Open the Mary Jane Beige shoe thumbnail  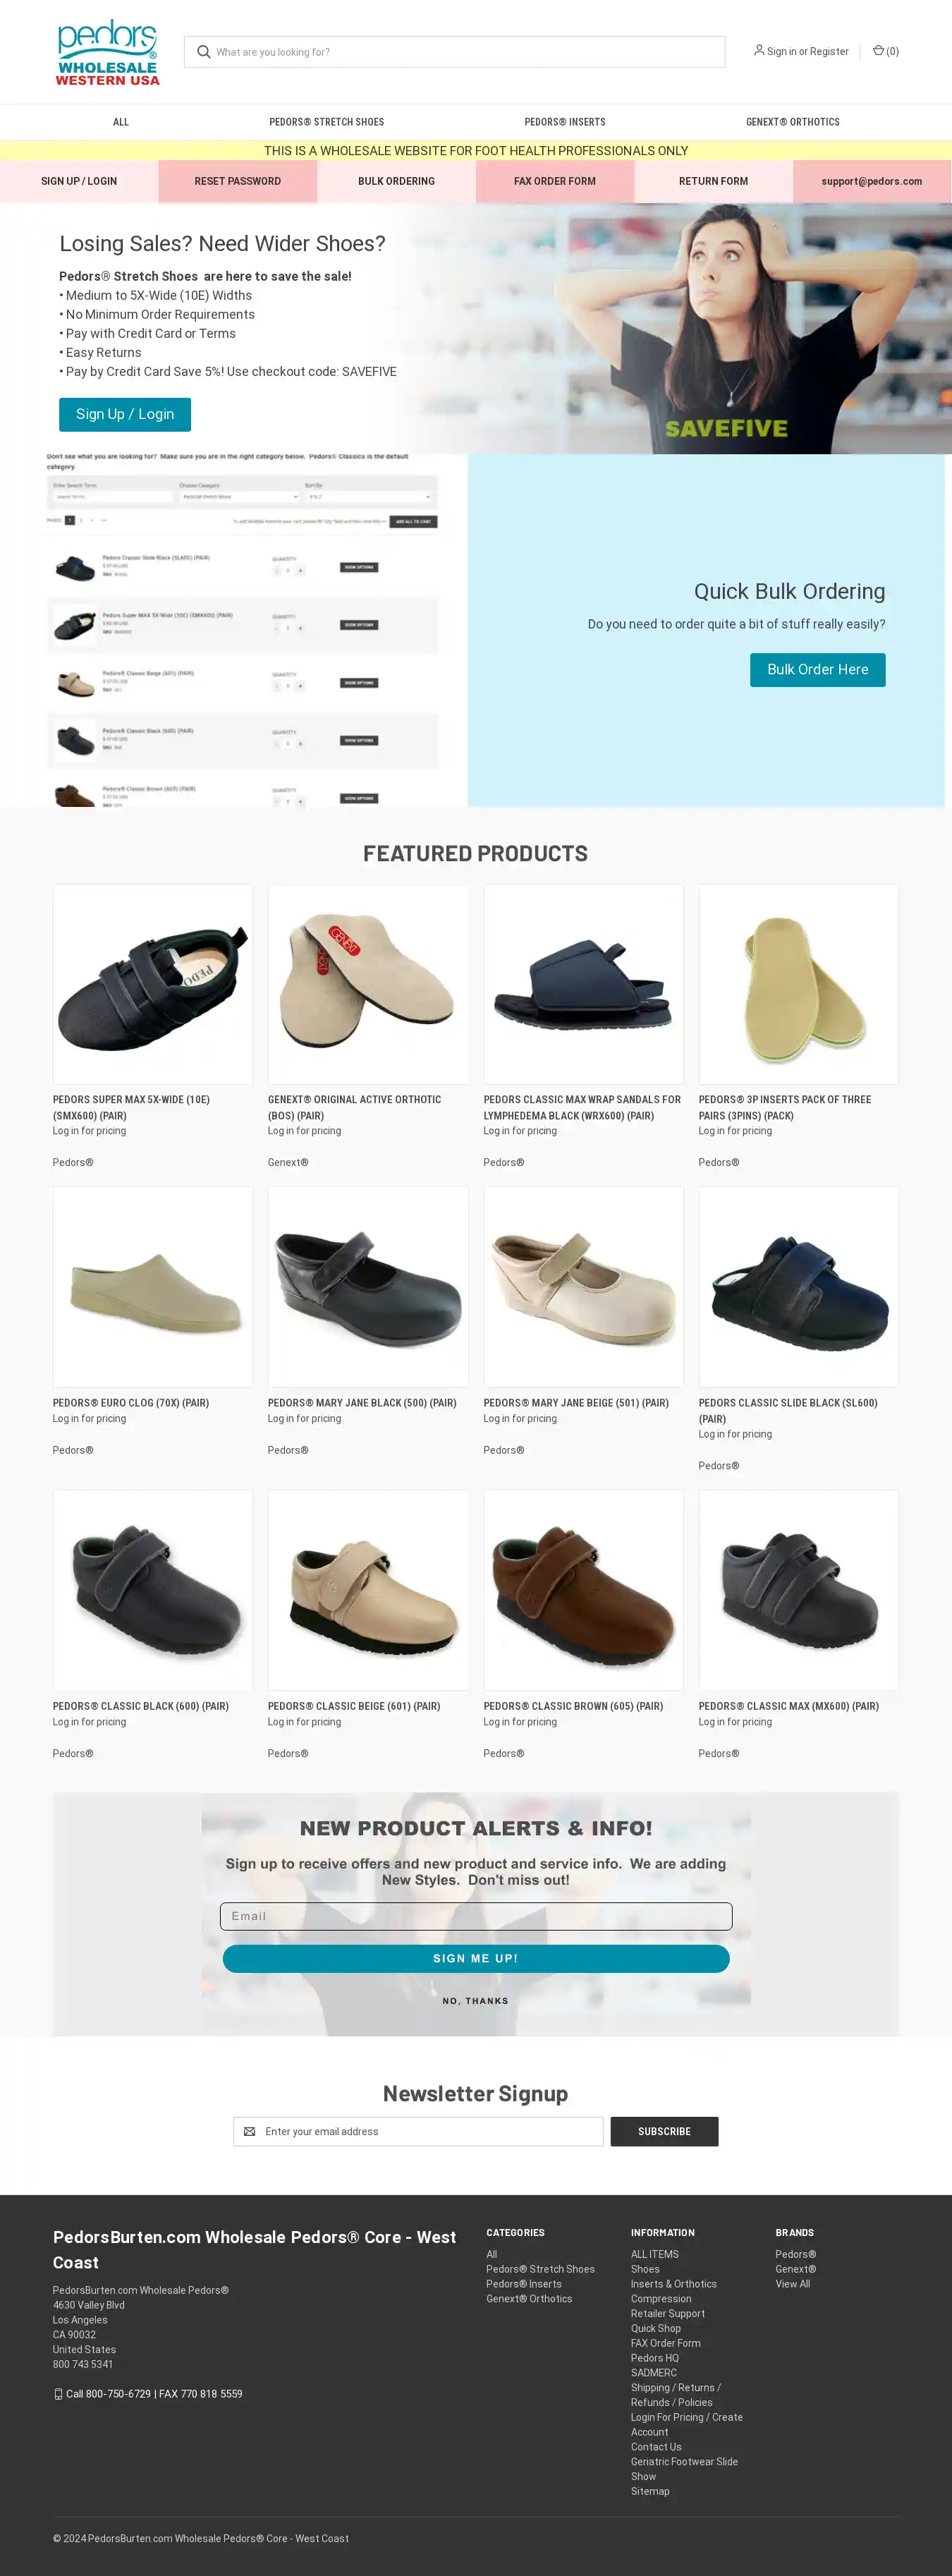click(584, 1287)
